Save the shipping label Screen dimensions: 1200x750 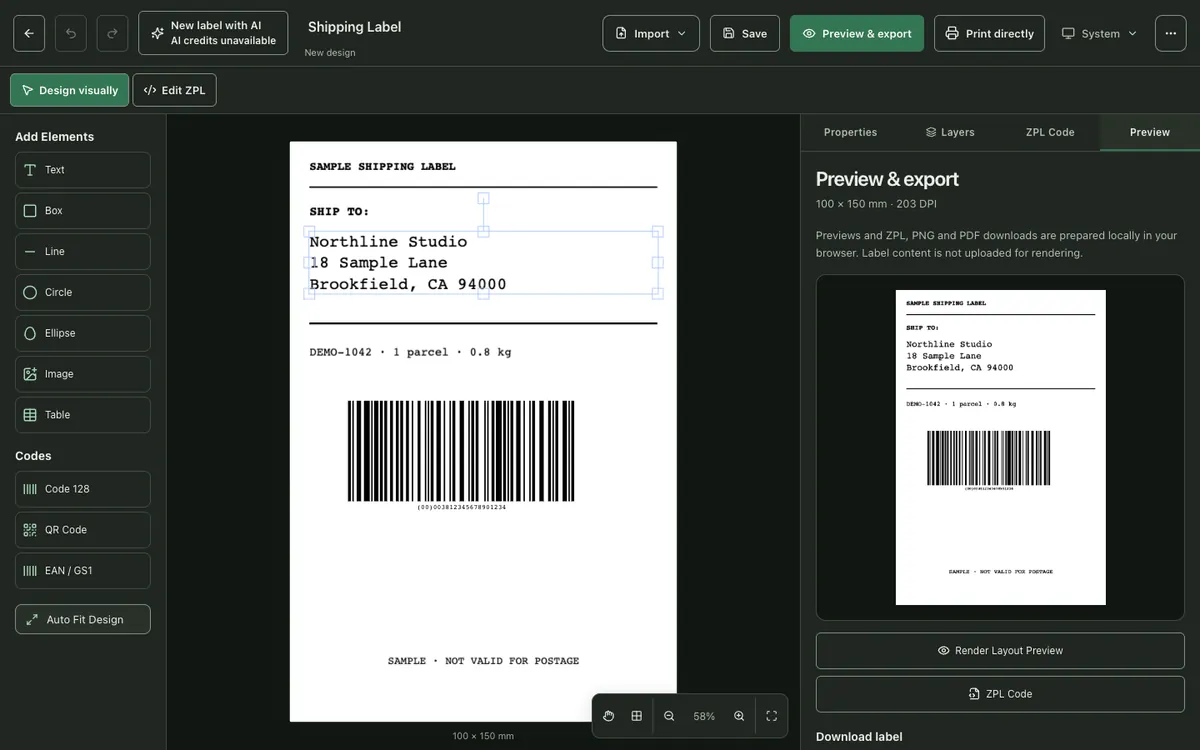click(745, 33)
